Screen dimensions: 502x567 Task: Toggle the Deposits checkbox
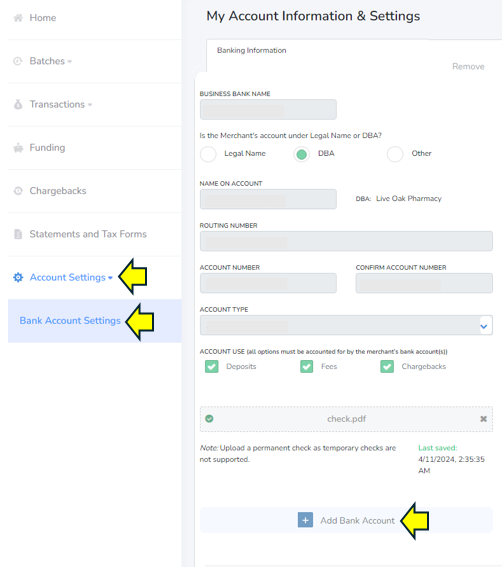coord(212,366)
